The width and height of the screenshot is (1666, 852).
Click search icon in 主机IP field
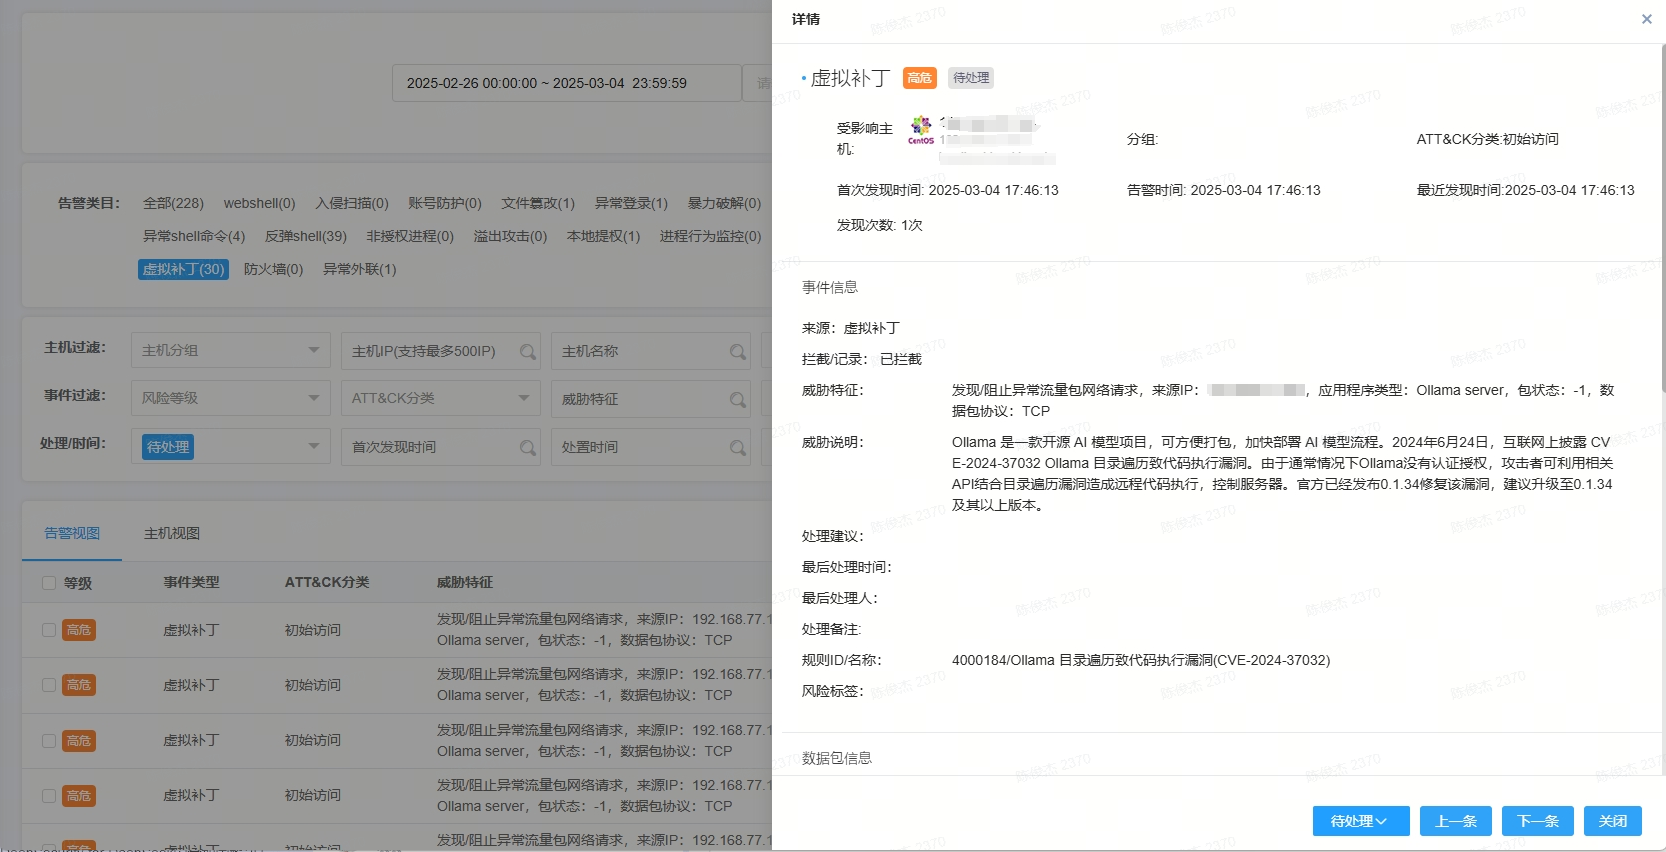[527, 352]
